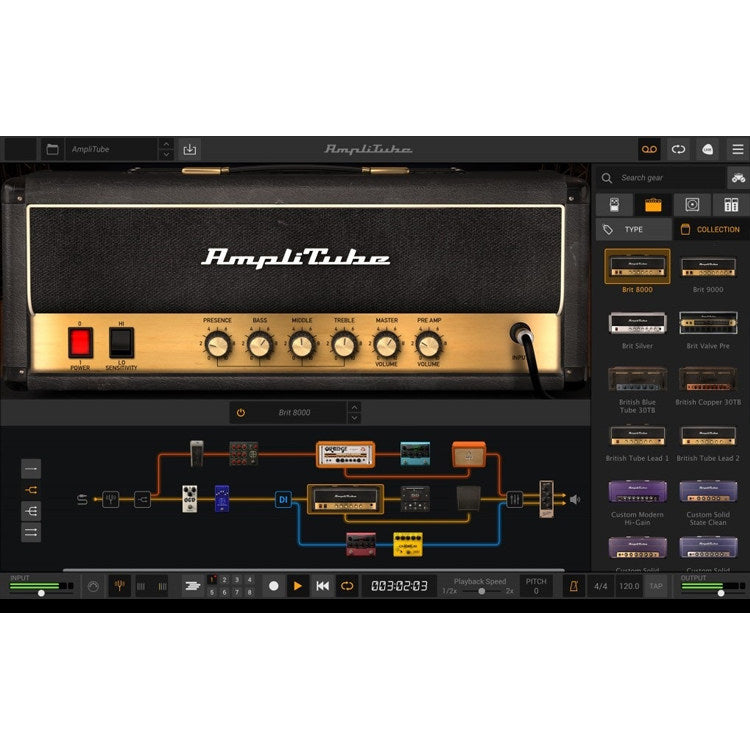Select the white OCD pedal in chain
Screen dimensions: 750x750
190,498
